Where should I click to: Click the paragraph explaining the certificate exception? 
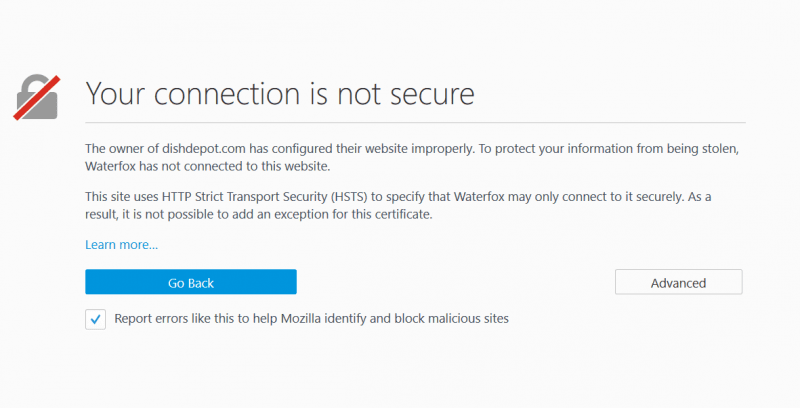(400, 205)
